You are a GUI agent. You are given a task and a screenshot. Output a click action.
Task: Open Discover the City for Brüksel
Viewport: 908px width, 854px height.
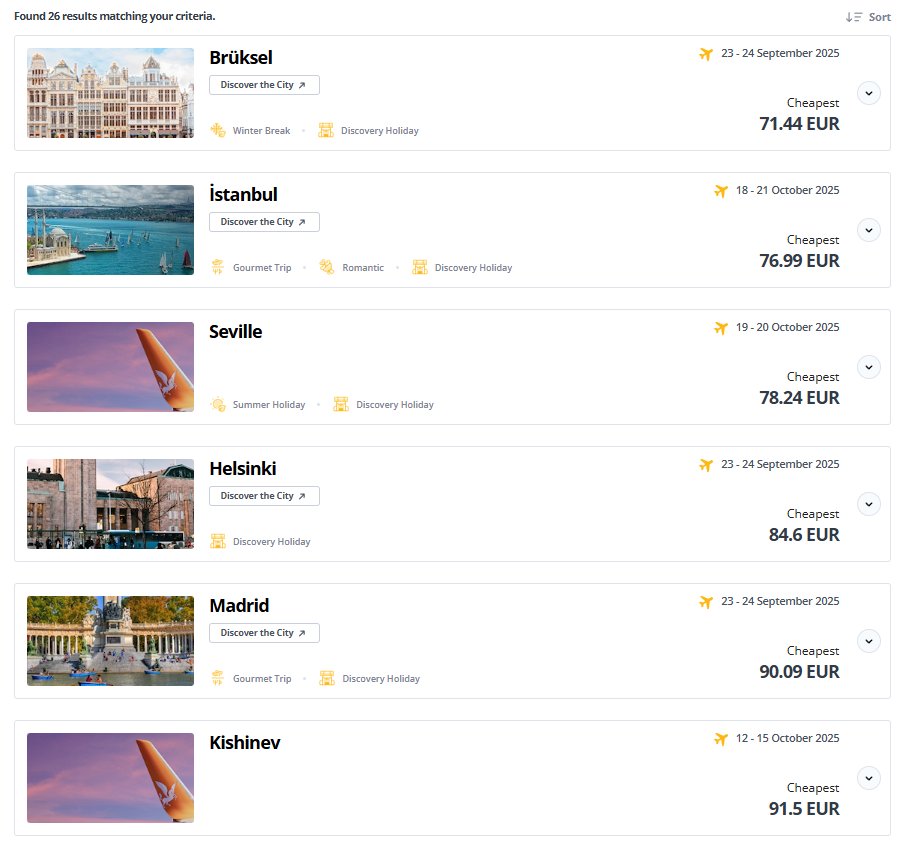pos(264,85)
